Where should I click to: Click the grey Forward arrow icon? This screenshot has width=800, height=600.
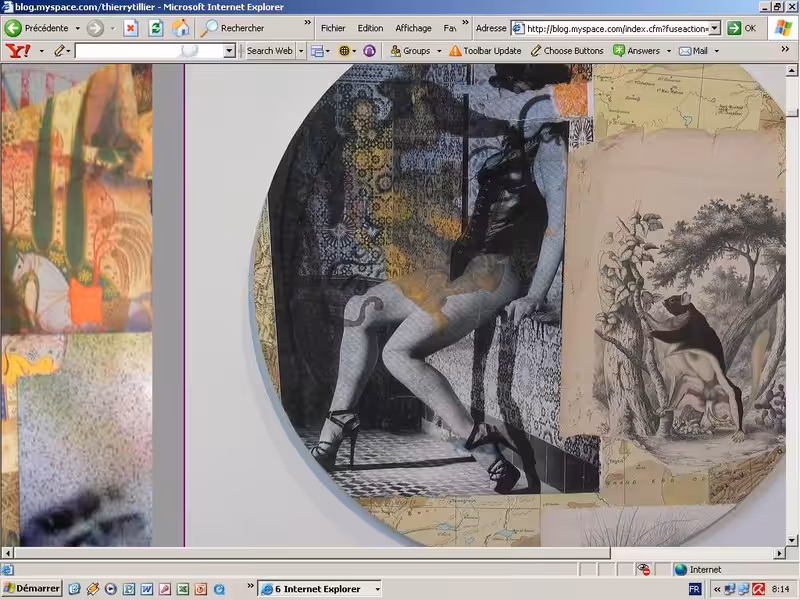tap(95, 28)
